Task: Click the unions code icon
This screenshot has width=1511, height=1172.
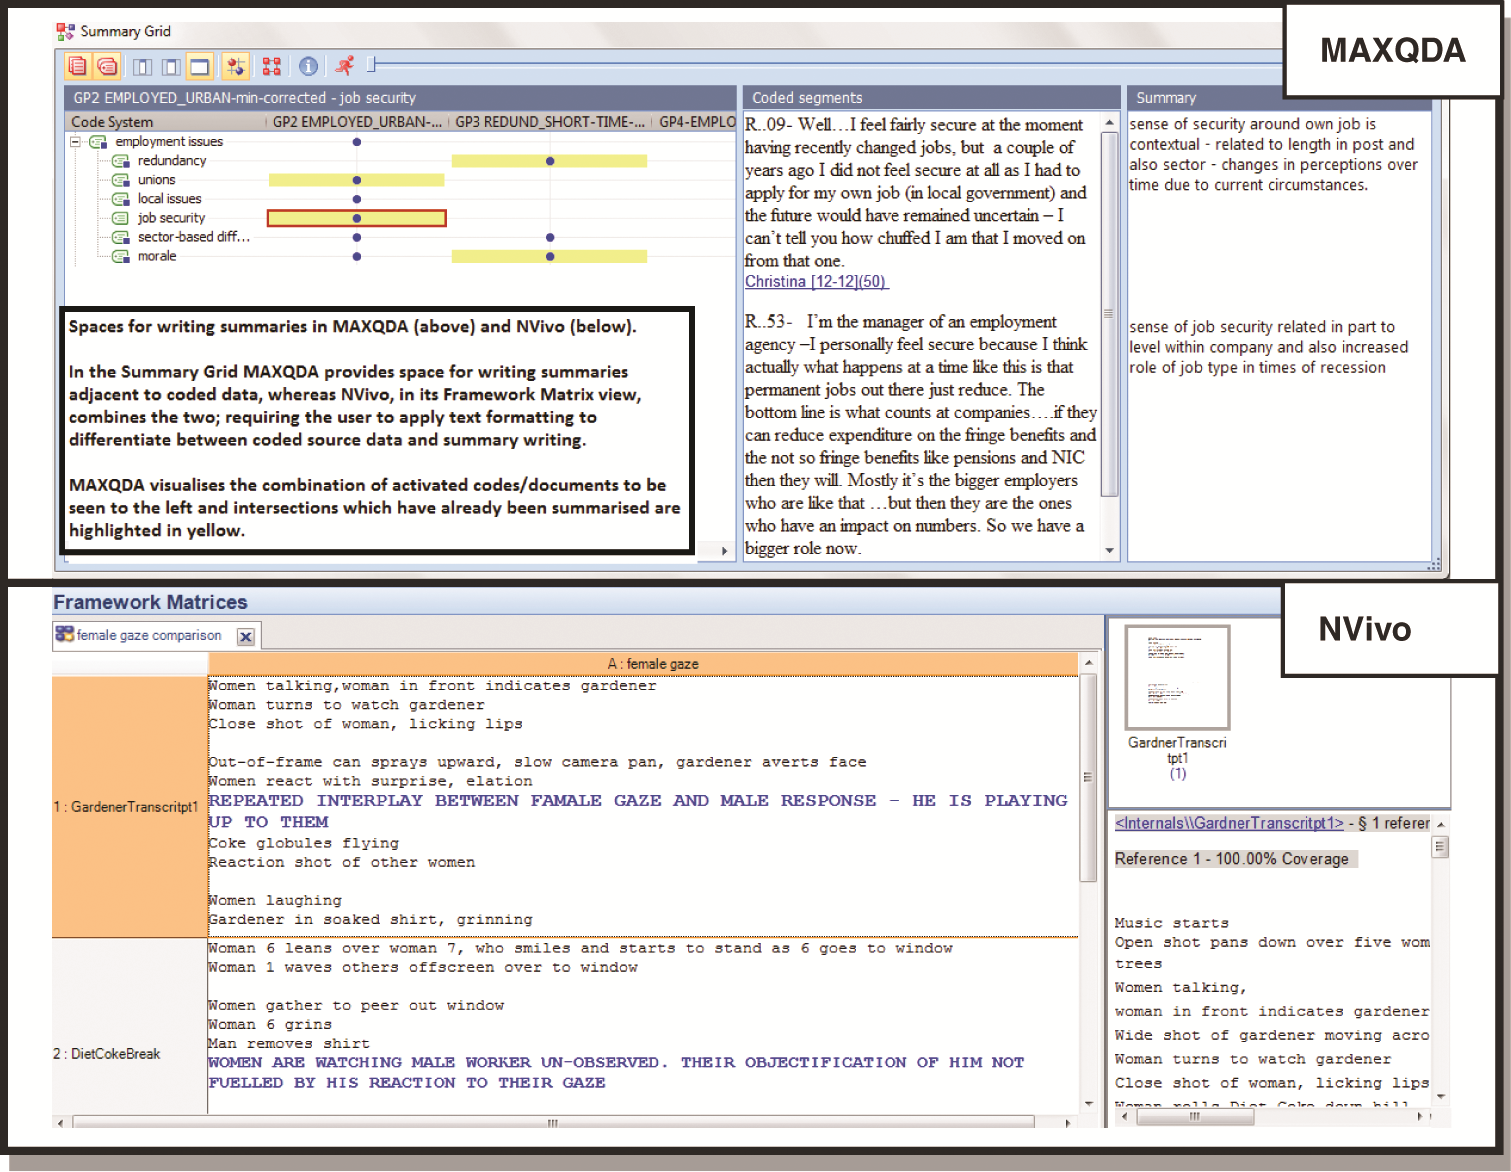Action: (x=121, y=180)
